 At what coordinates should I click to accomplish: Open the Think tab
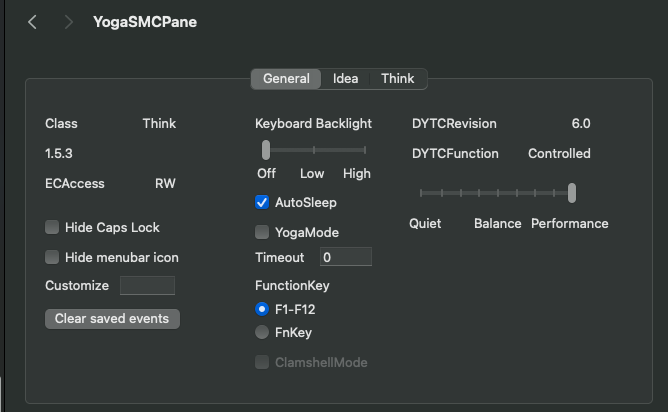click(x=397, y=79)
